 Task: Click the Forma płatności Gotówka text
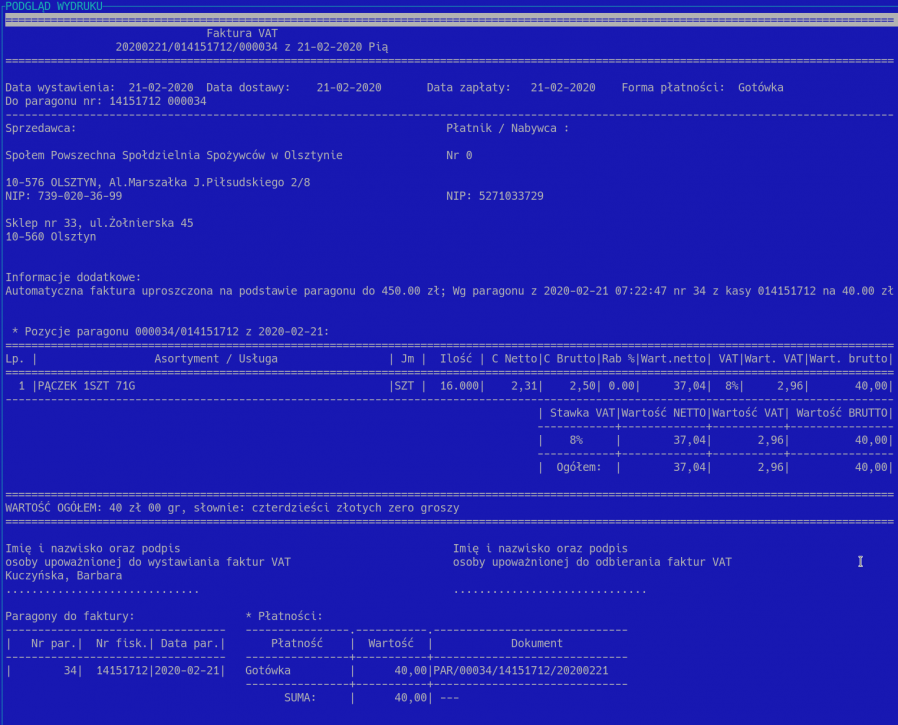tap(702, 87)
